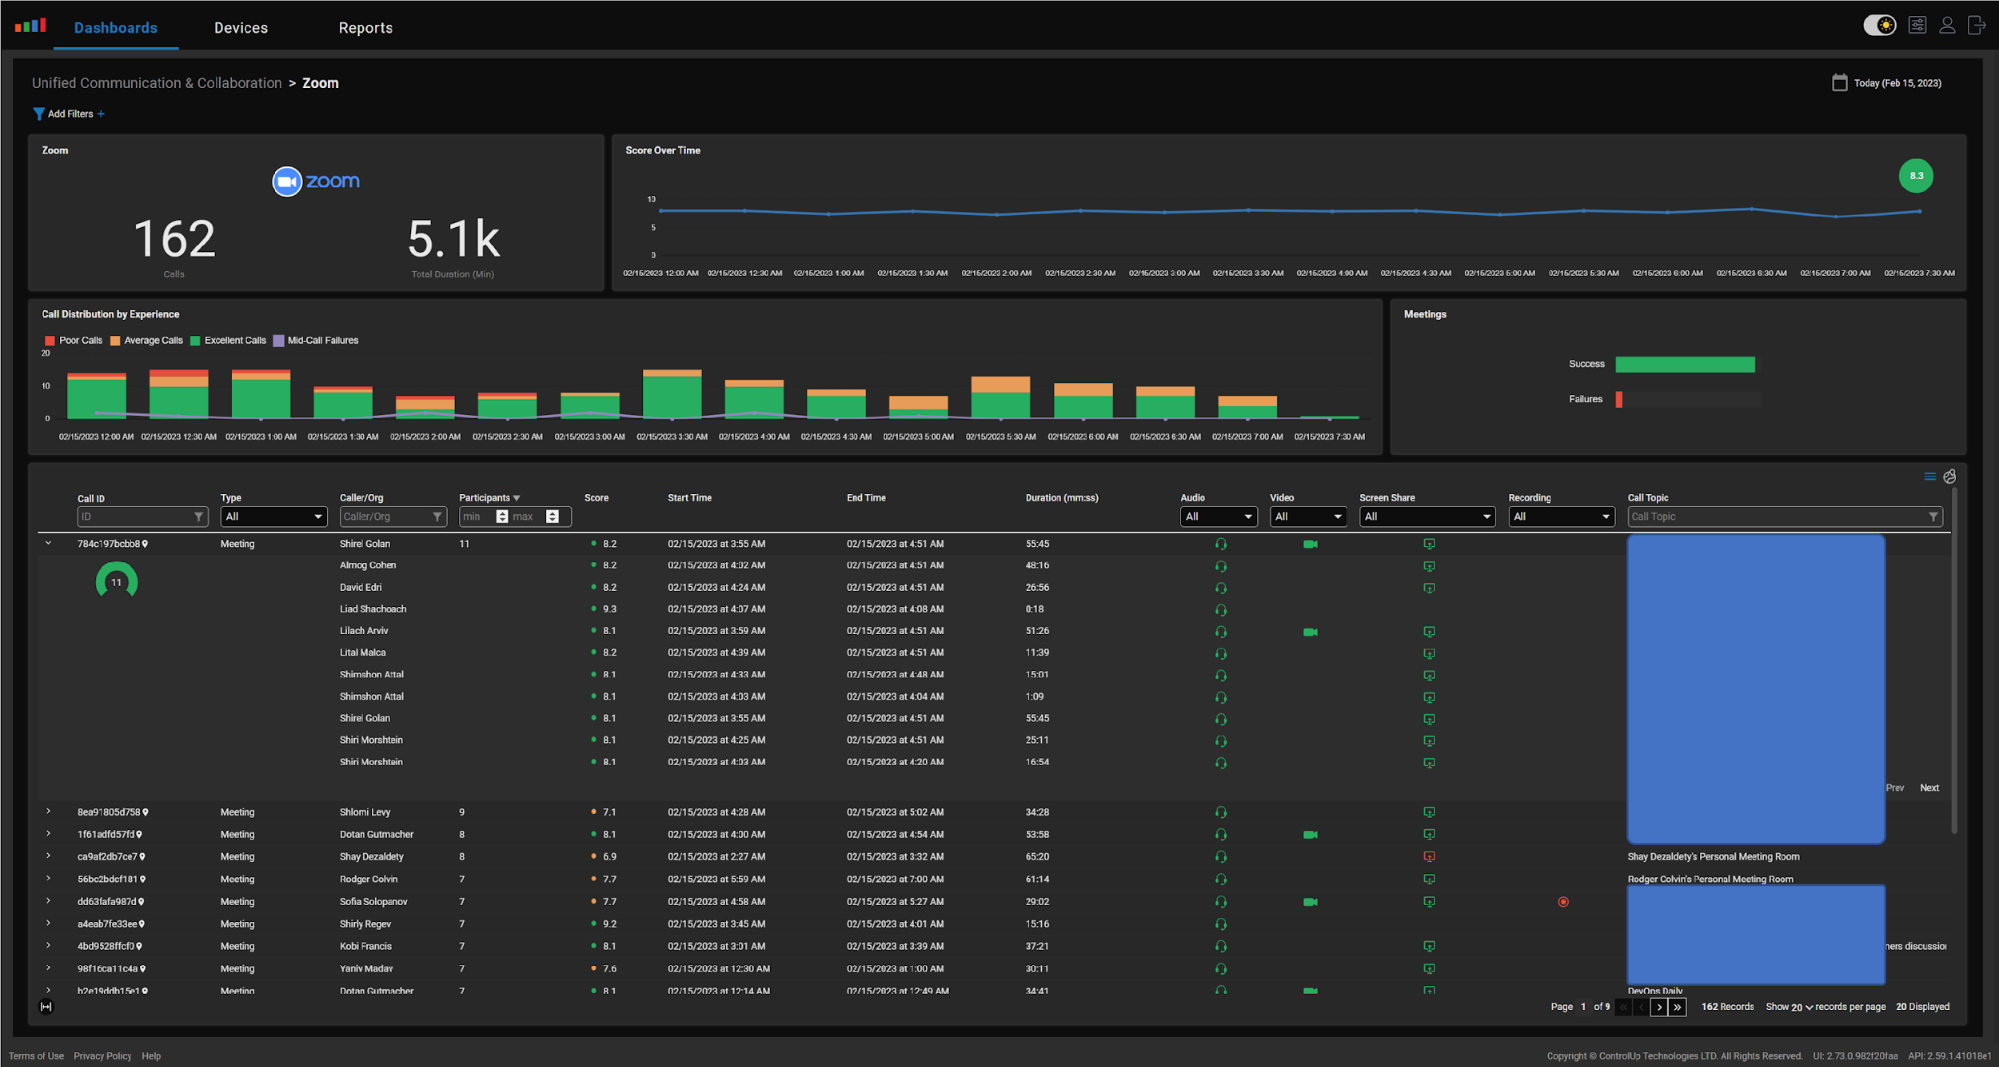The height and width of the screenshot is (1067, 1999).
Task: Click the Add Filters funnel icon
Action: click(x=38, y=114)
